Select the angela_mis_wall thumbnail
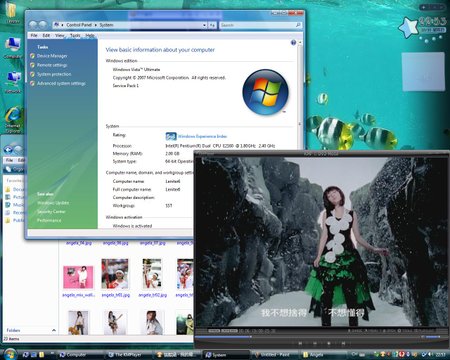 click(x=78, y=277)
